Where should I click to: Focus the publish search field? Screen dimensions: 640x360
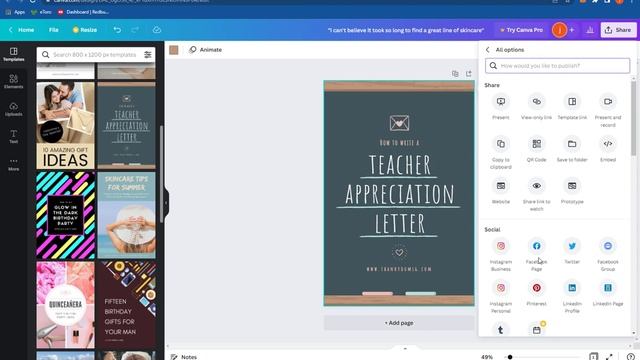557,66
